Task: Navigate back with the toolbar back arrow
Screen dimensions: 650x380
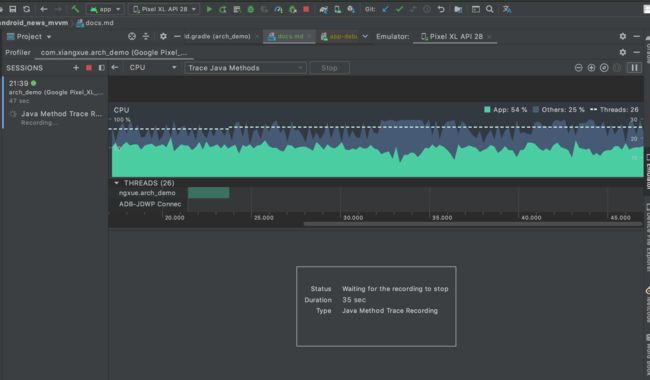Action: click(44, 9)
